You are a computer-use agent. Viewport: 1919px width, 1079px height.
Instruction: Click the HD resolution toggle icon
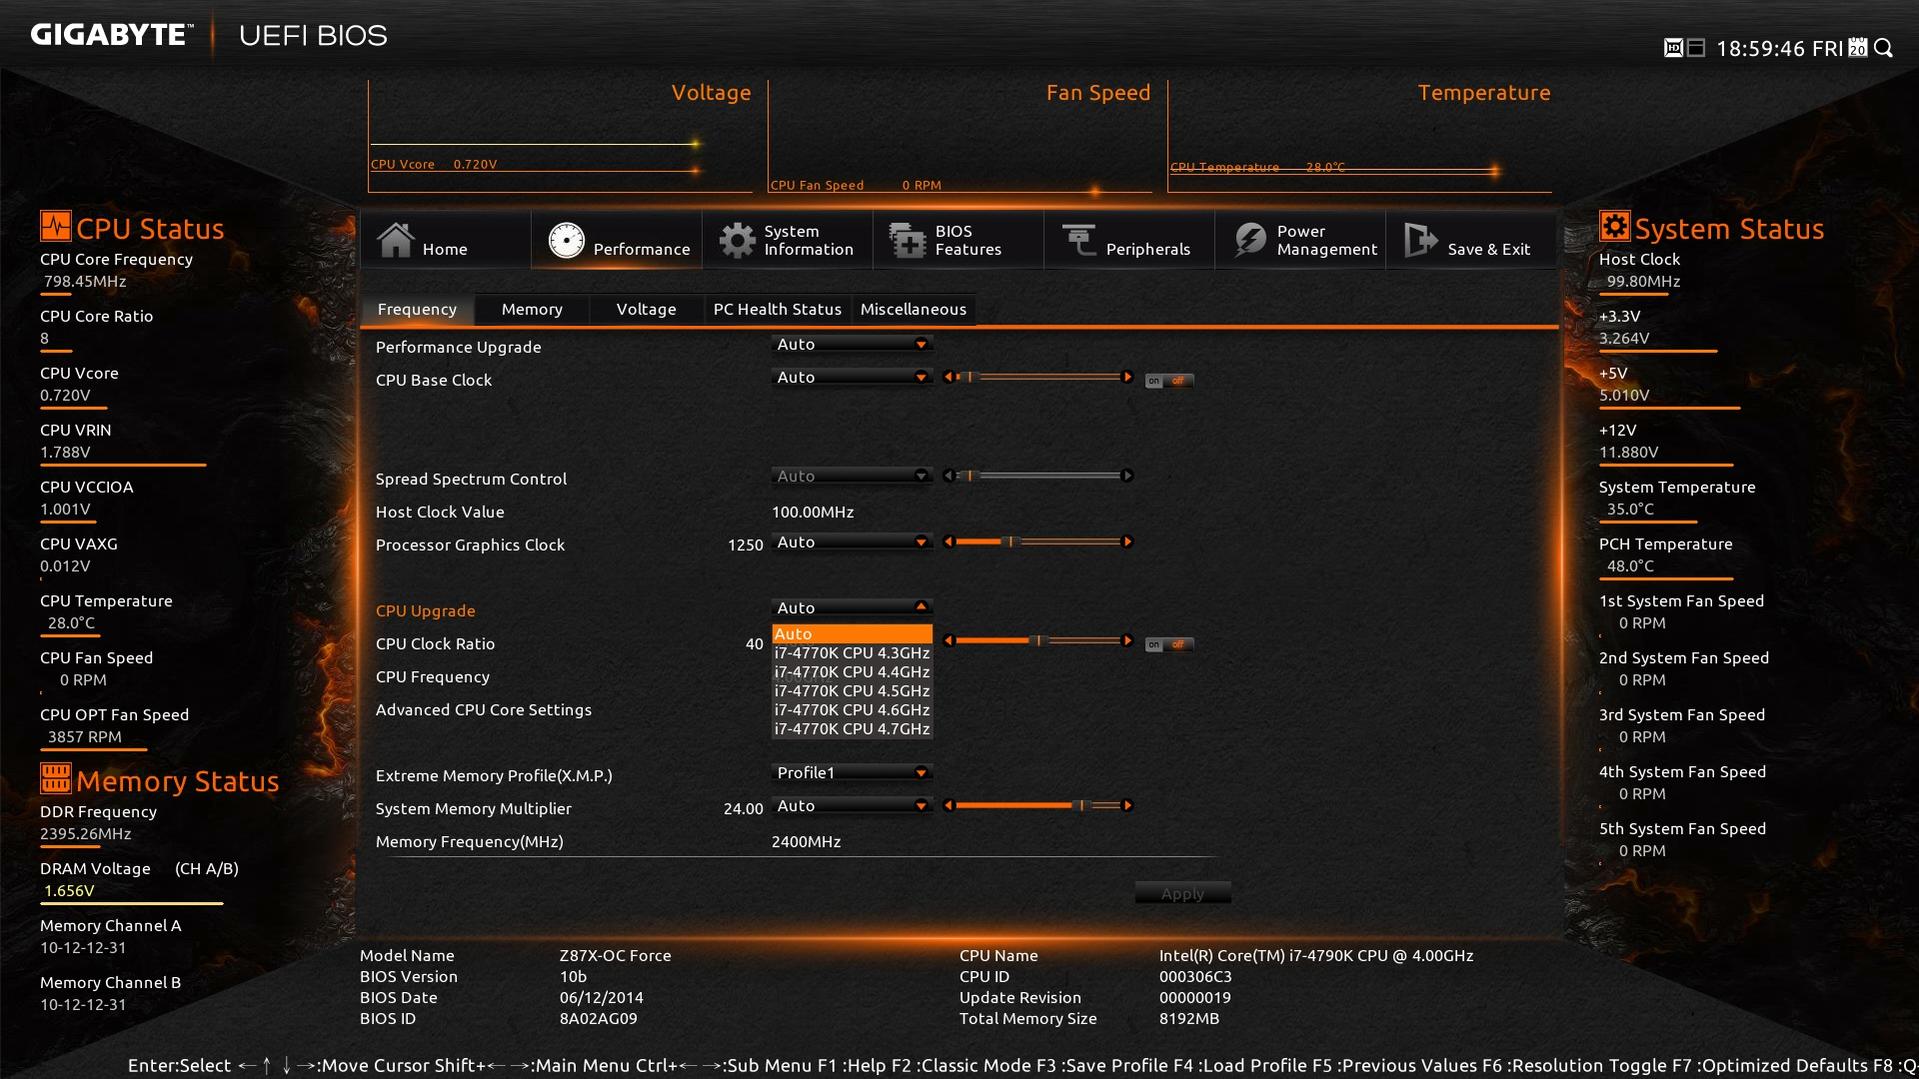pyautogui.click(x=1673, y=48)
